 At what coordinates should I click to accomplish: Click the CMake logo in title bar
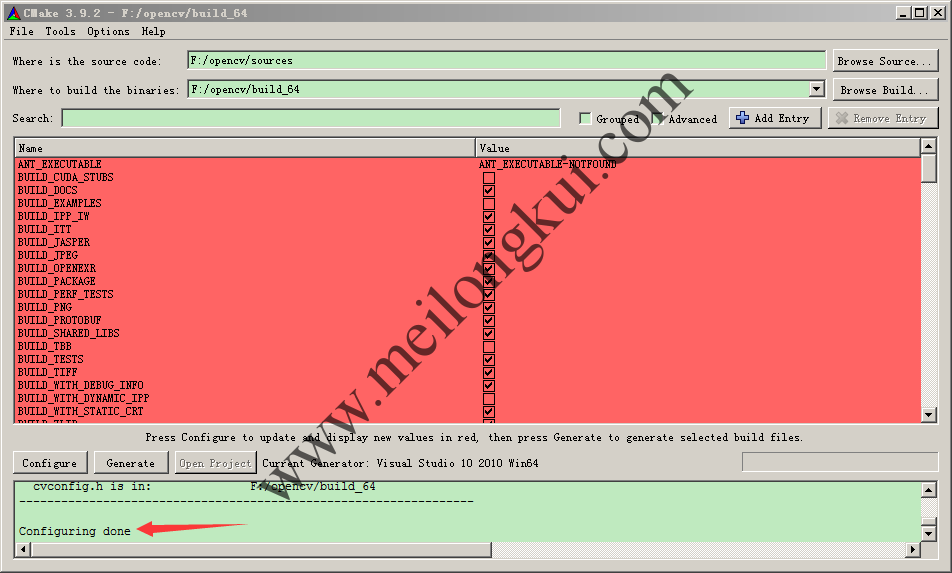[x=13, y=13]
